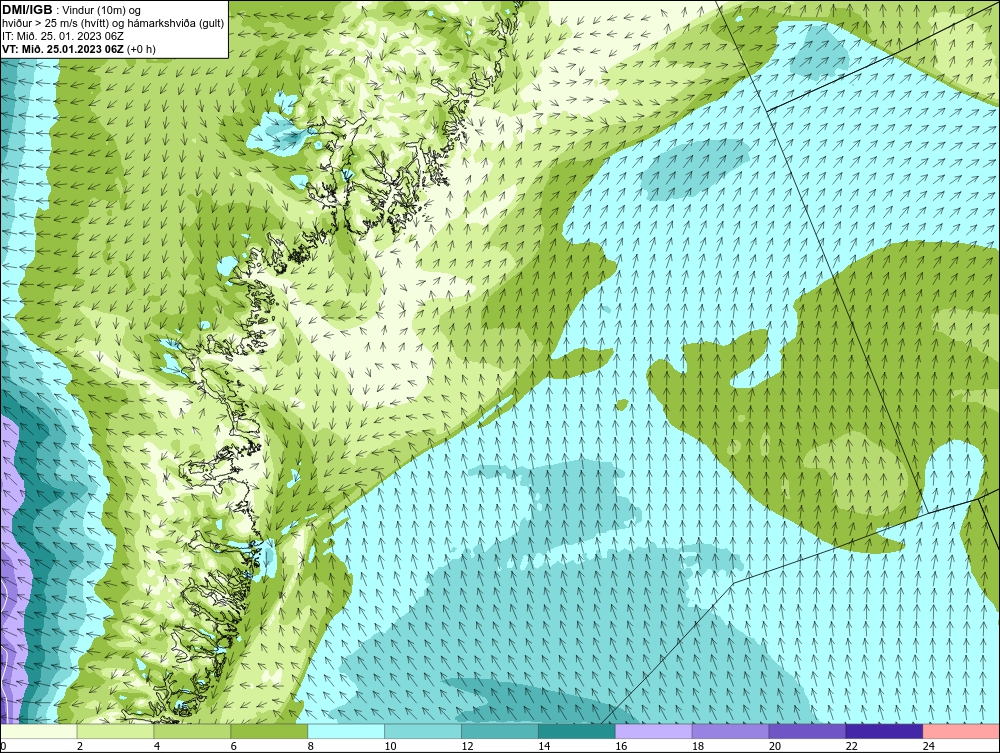Click the 'VT: Mið. 25.01.2023 06Z (+0 h)' line
1000x753 pixels.
tap(78, 48)
